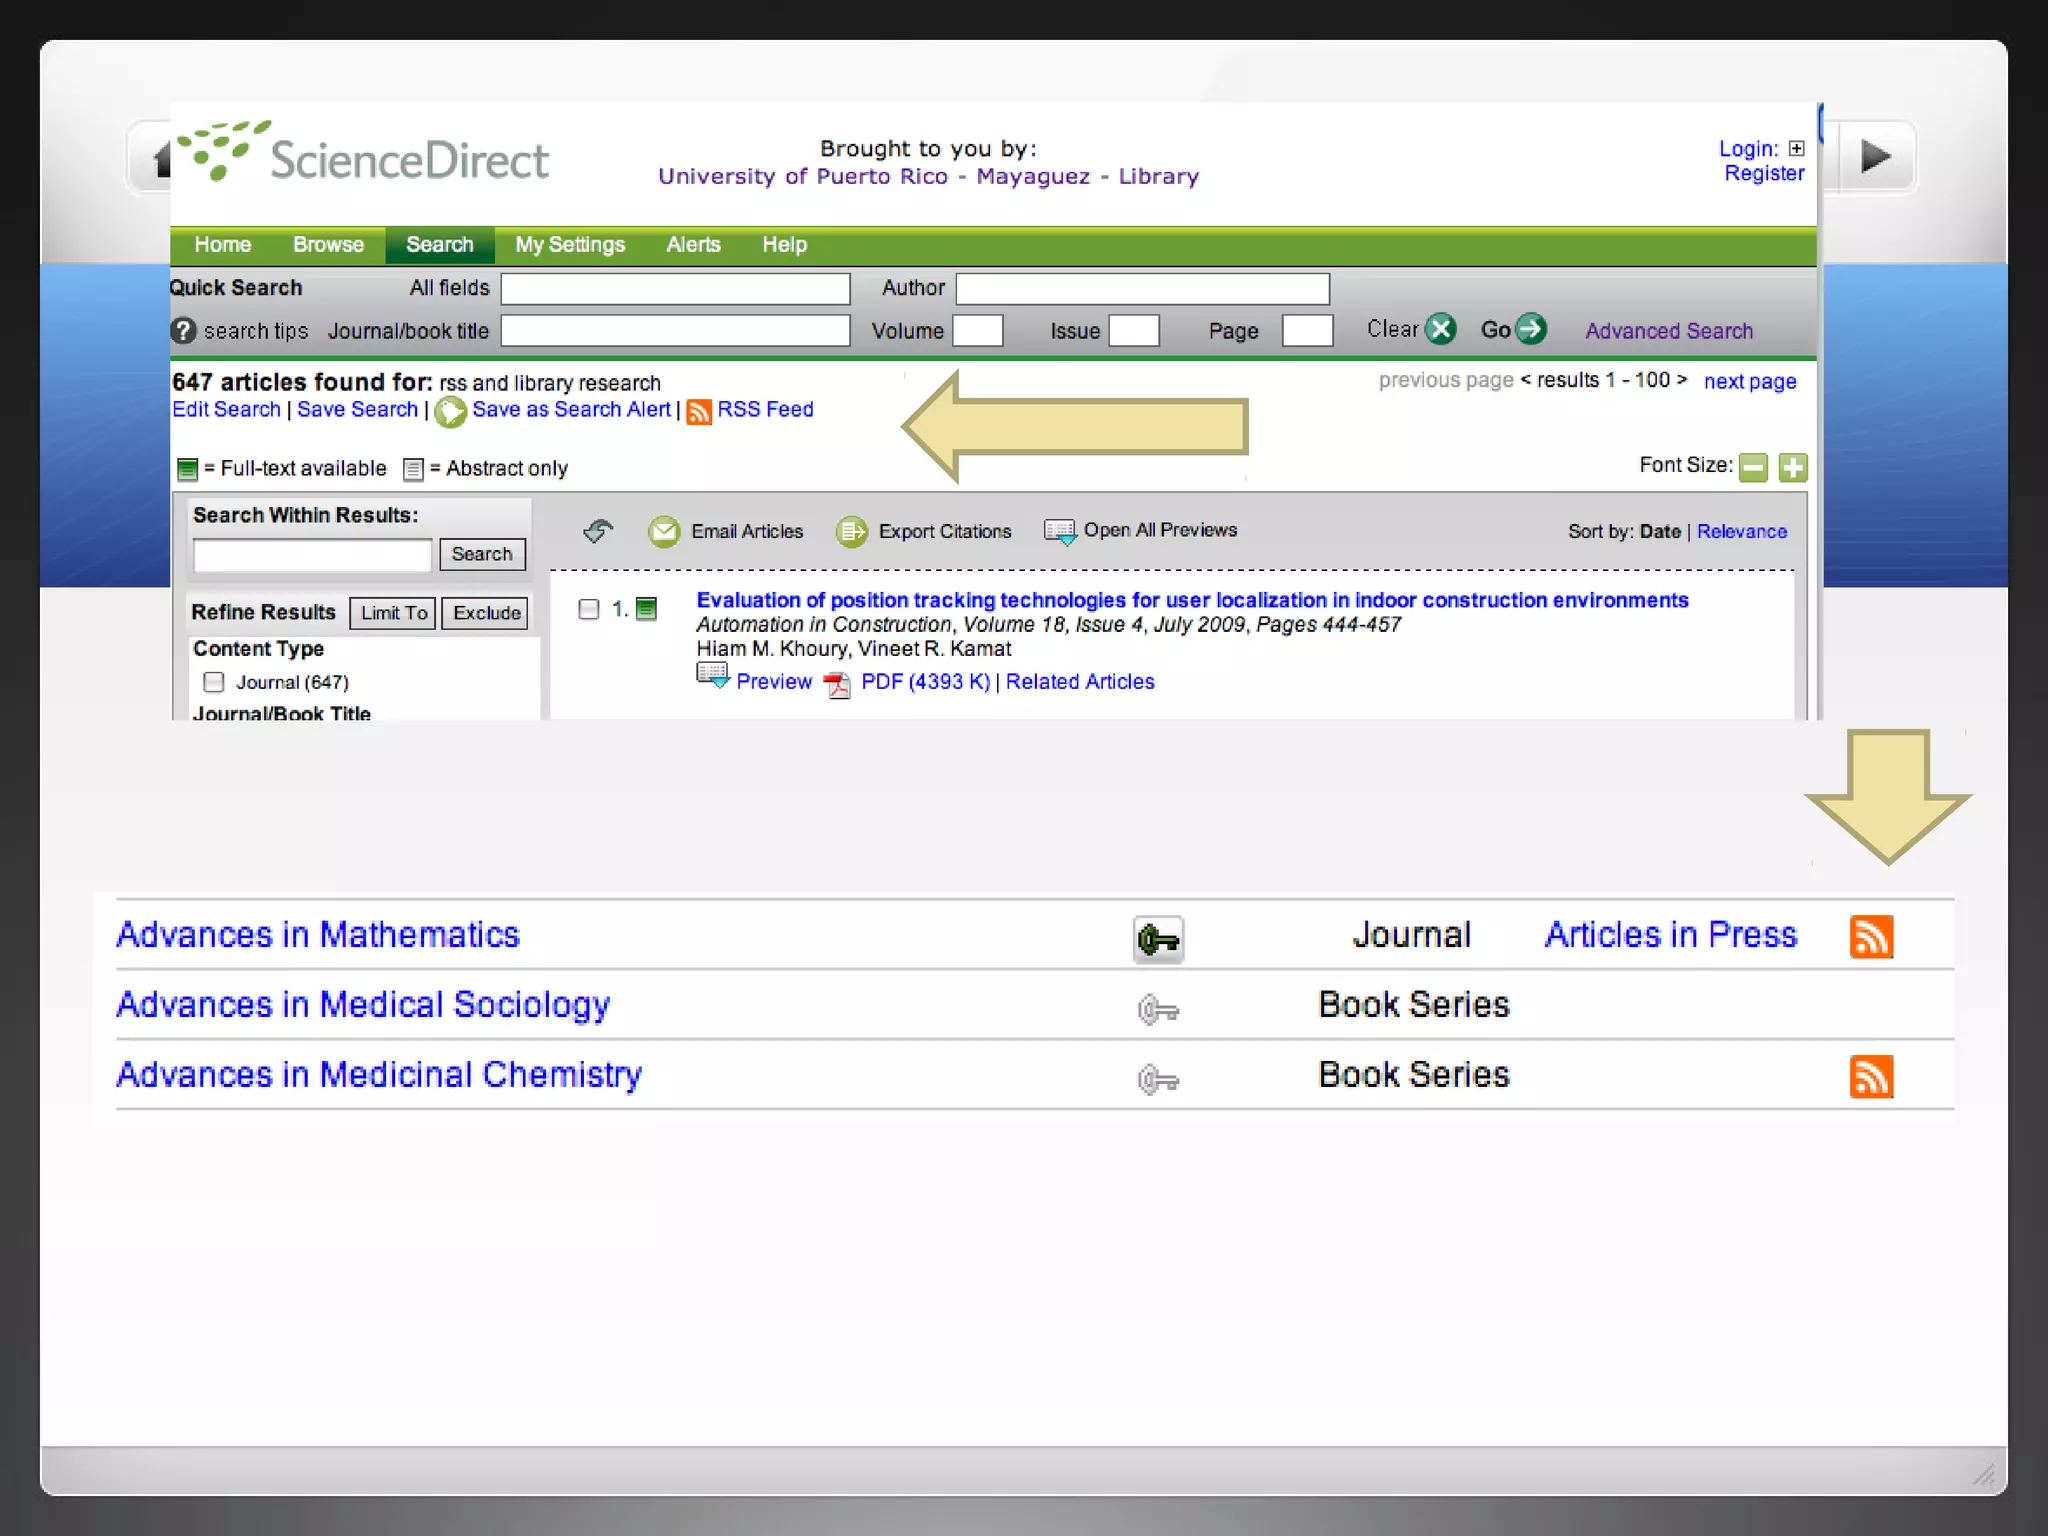Click the search tips question mark icon
The width and height of the screenshot is (2048, 1536).
point(183,331)
